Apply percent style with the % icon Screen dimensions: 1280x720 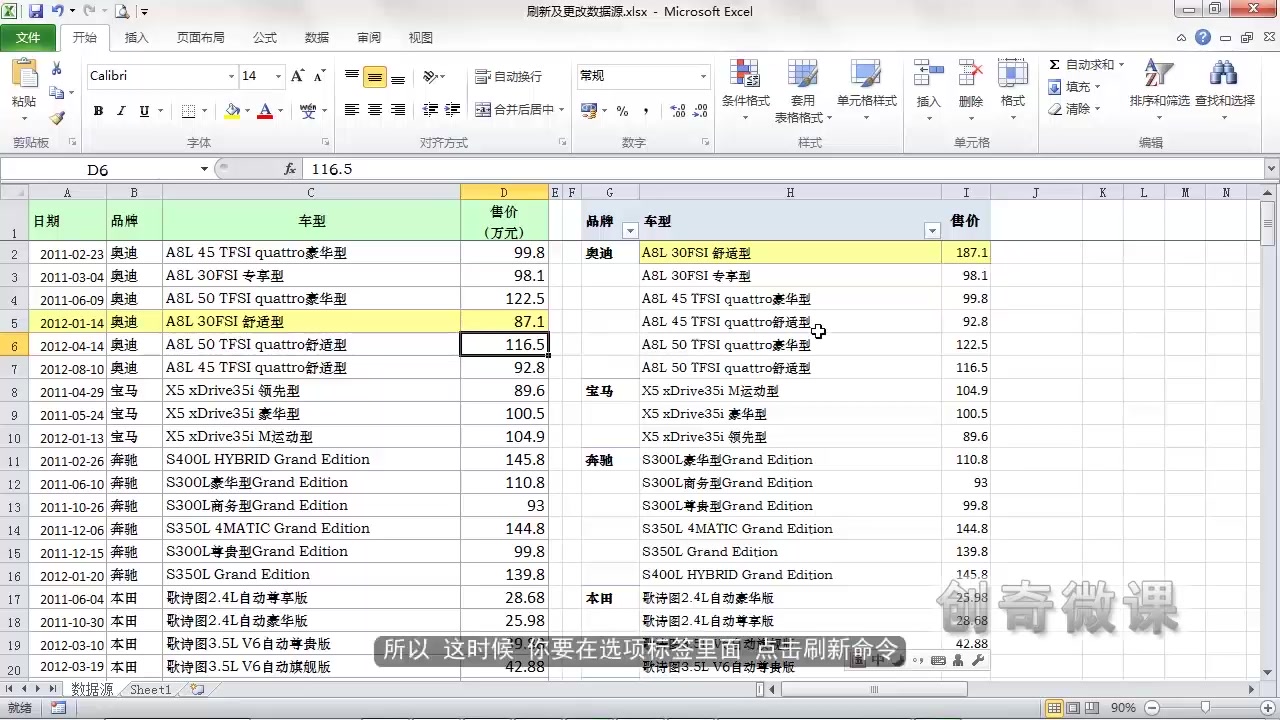click(621, 110)
